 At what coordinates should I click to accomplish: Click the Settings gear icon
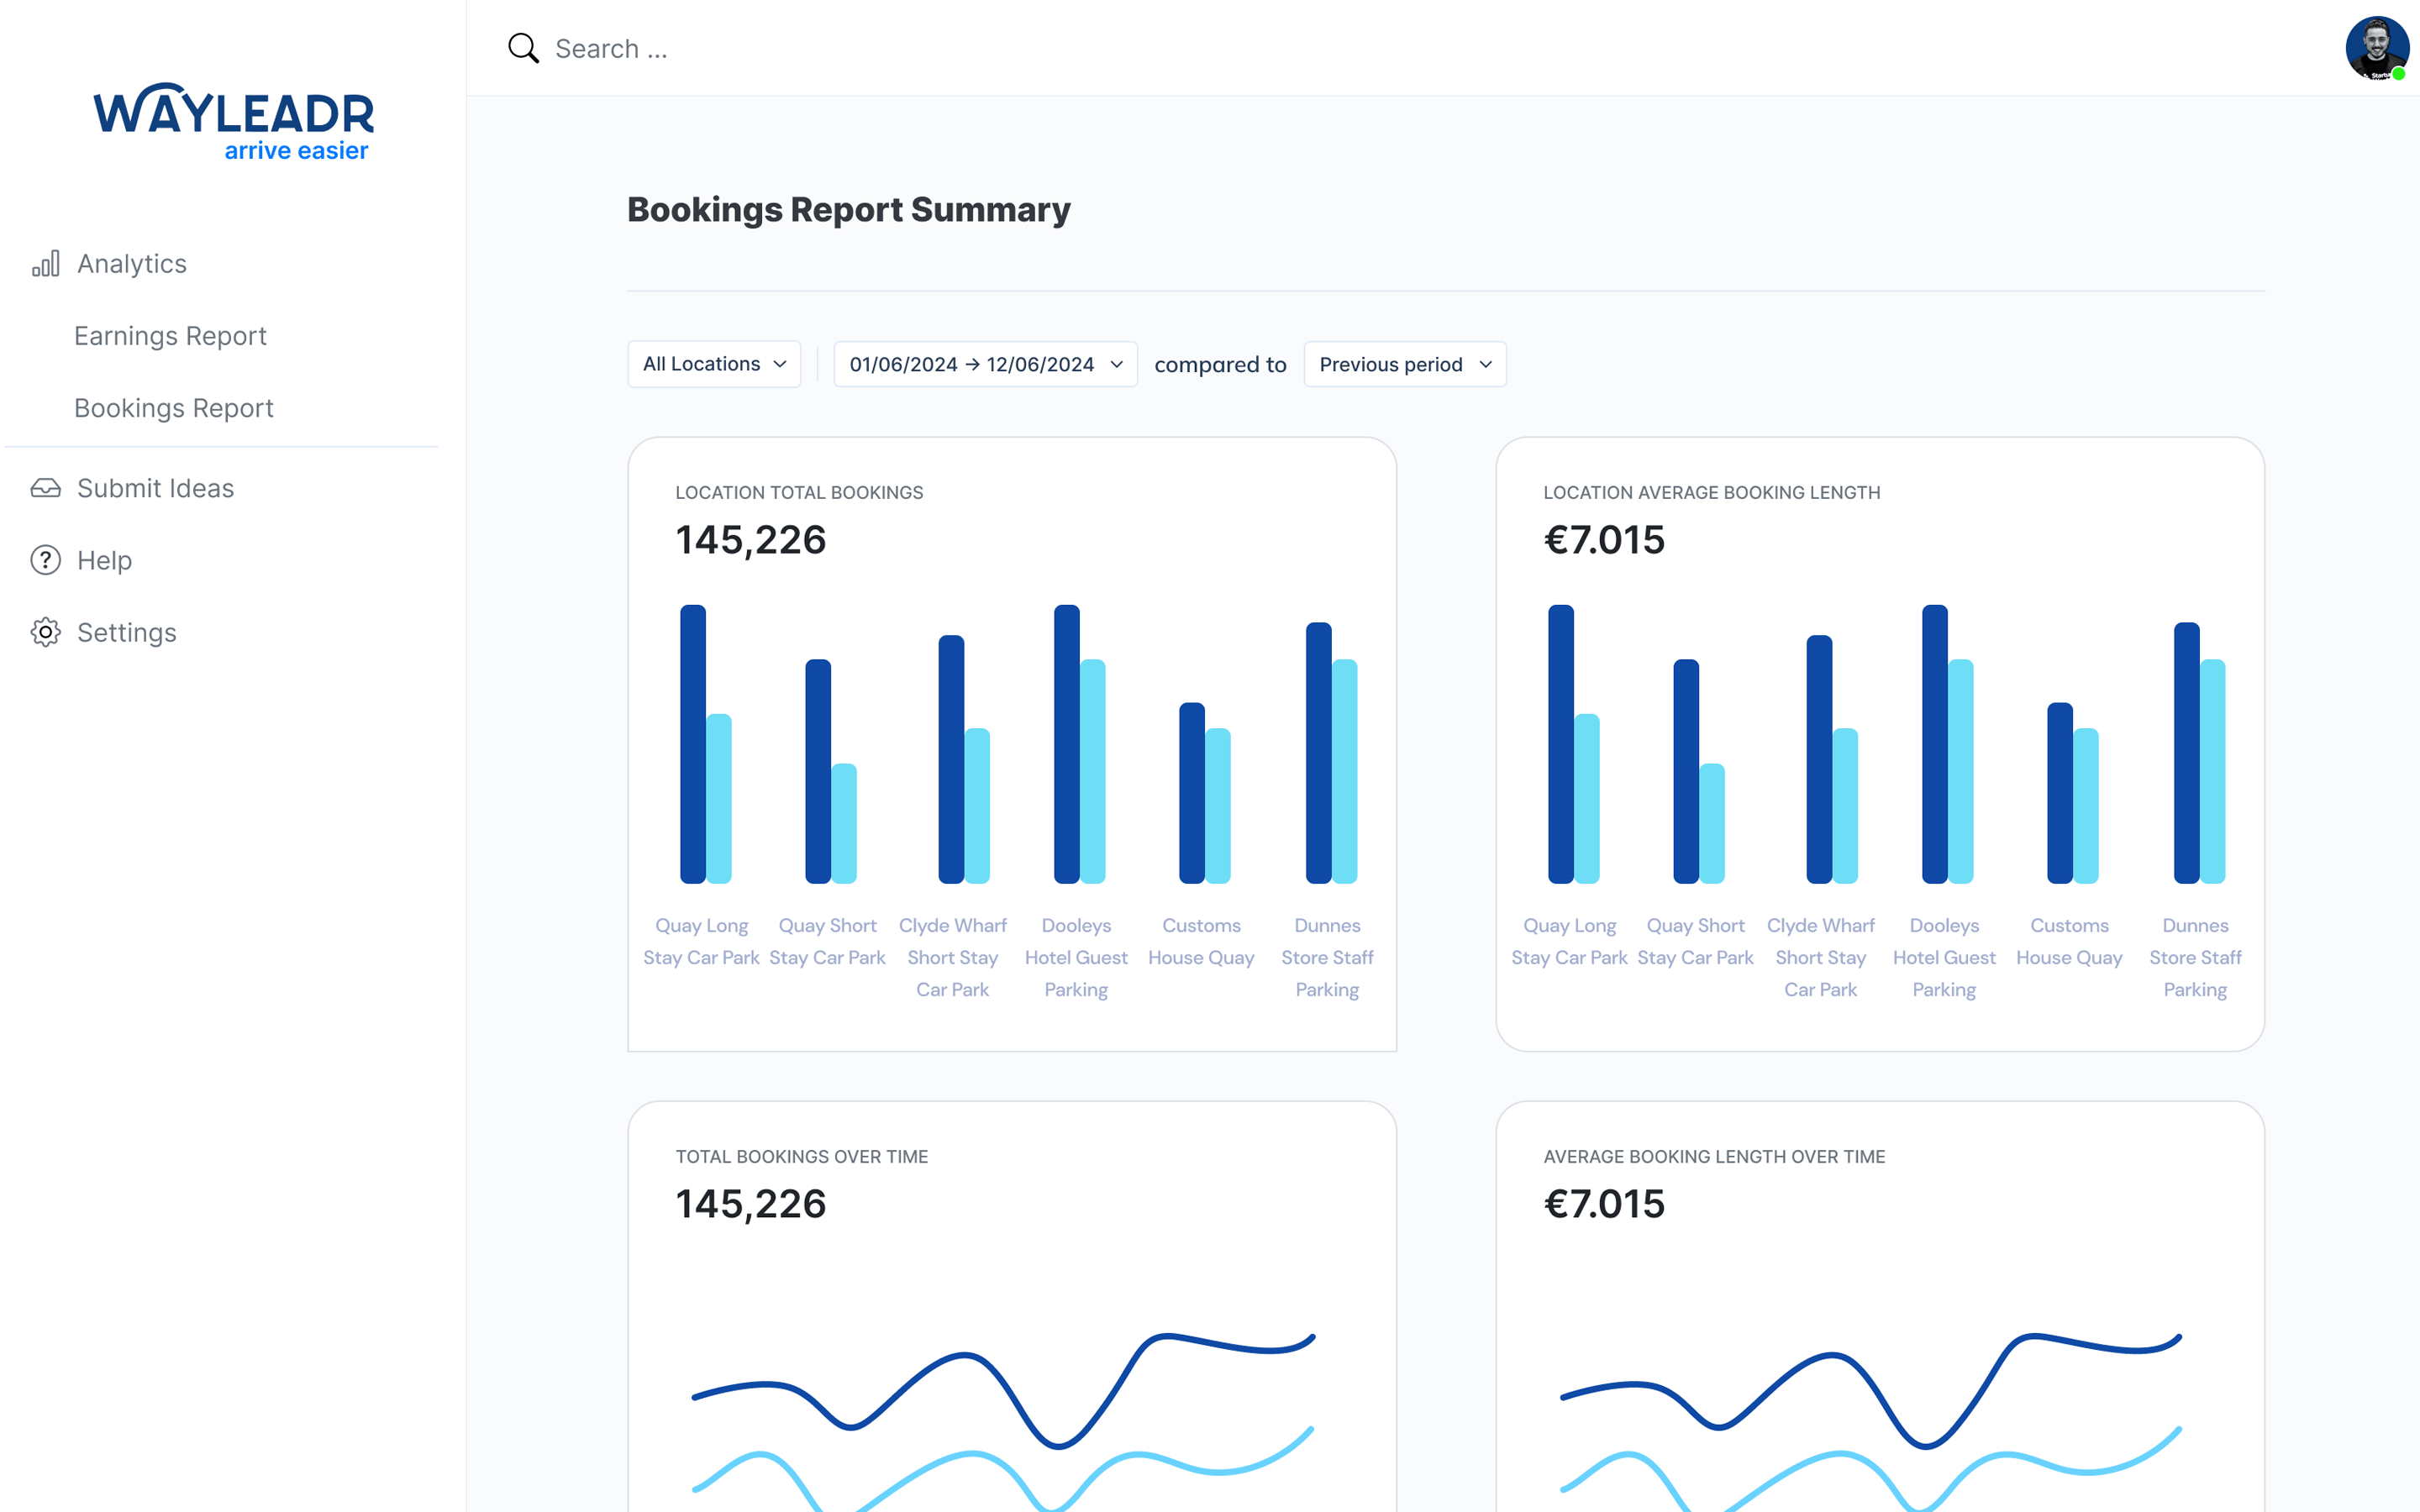pos(45,632)
